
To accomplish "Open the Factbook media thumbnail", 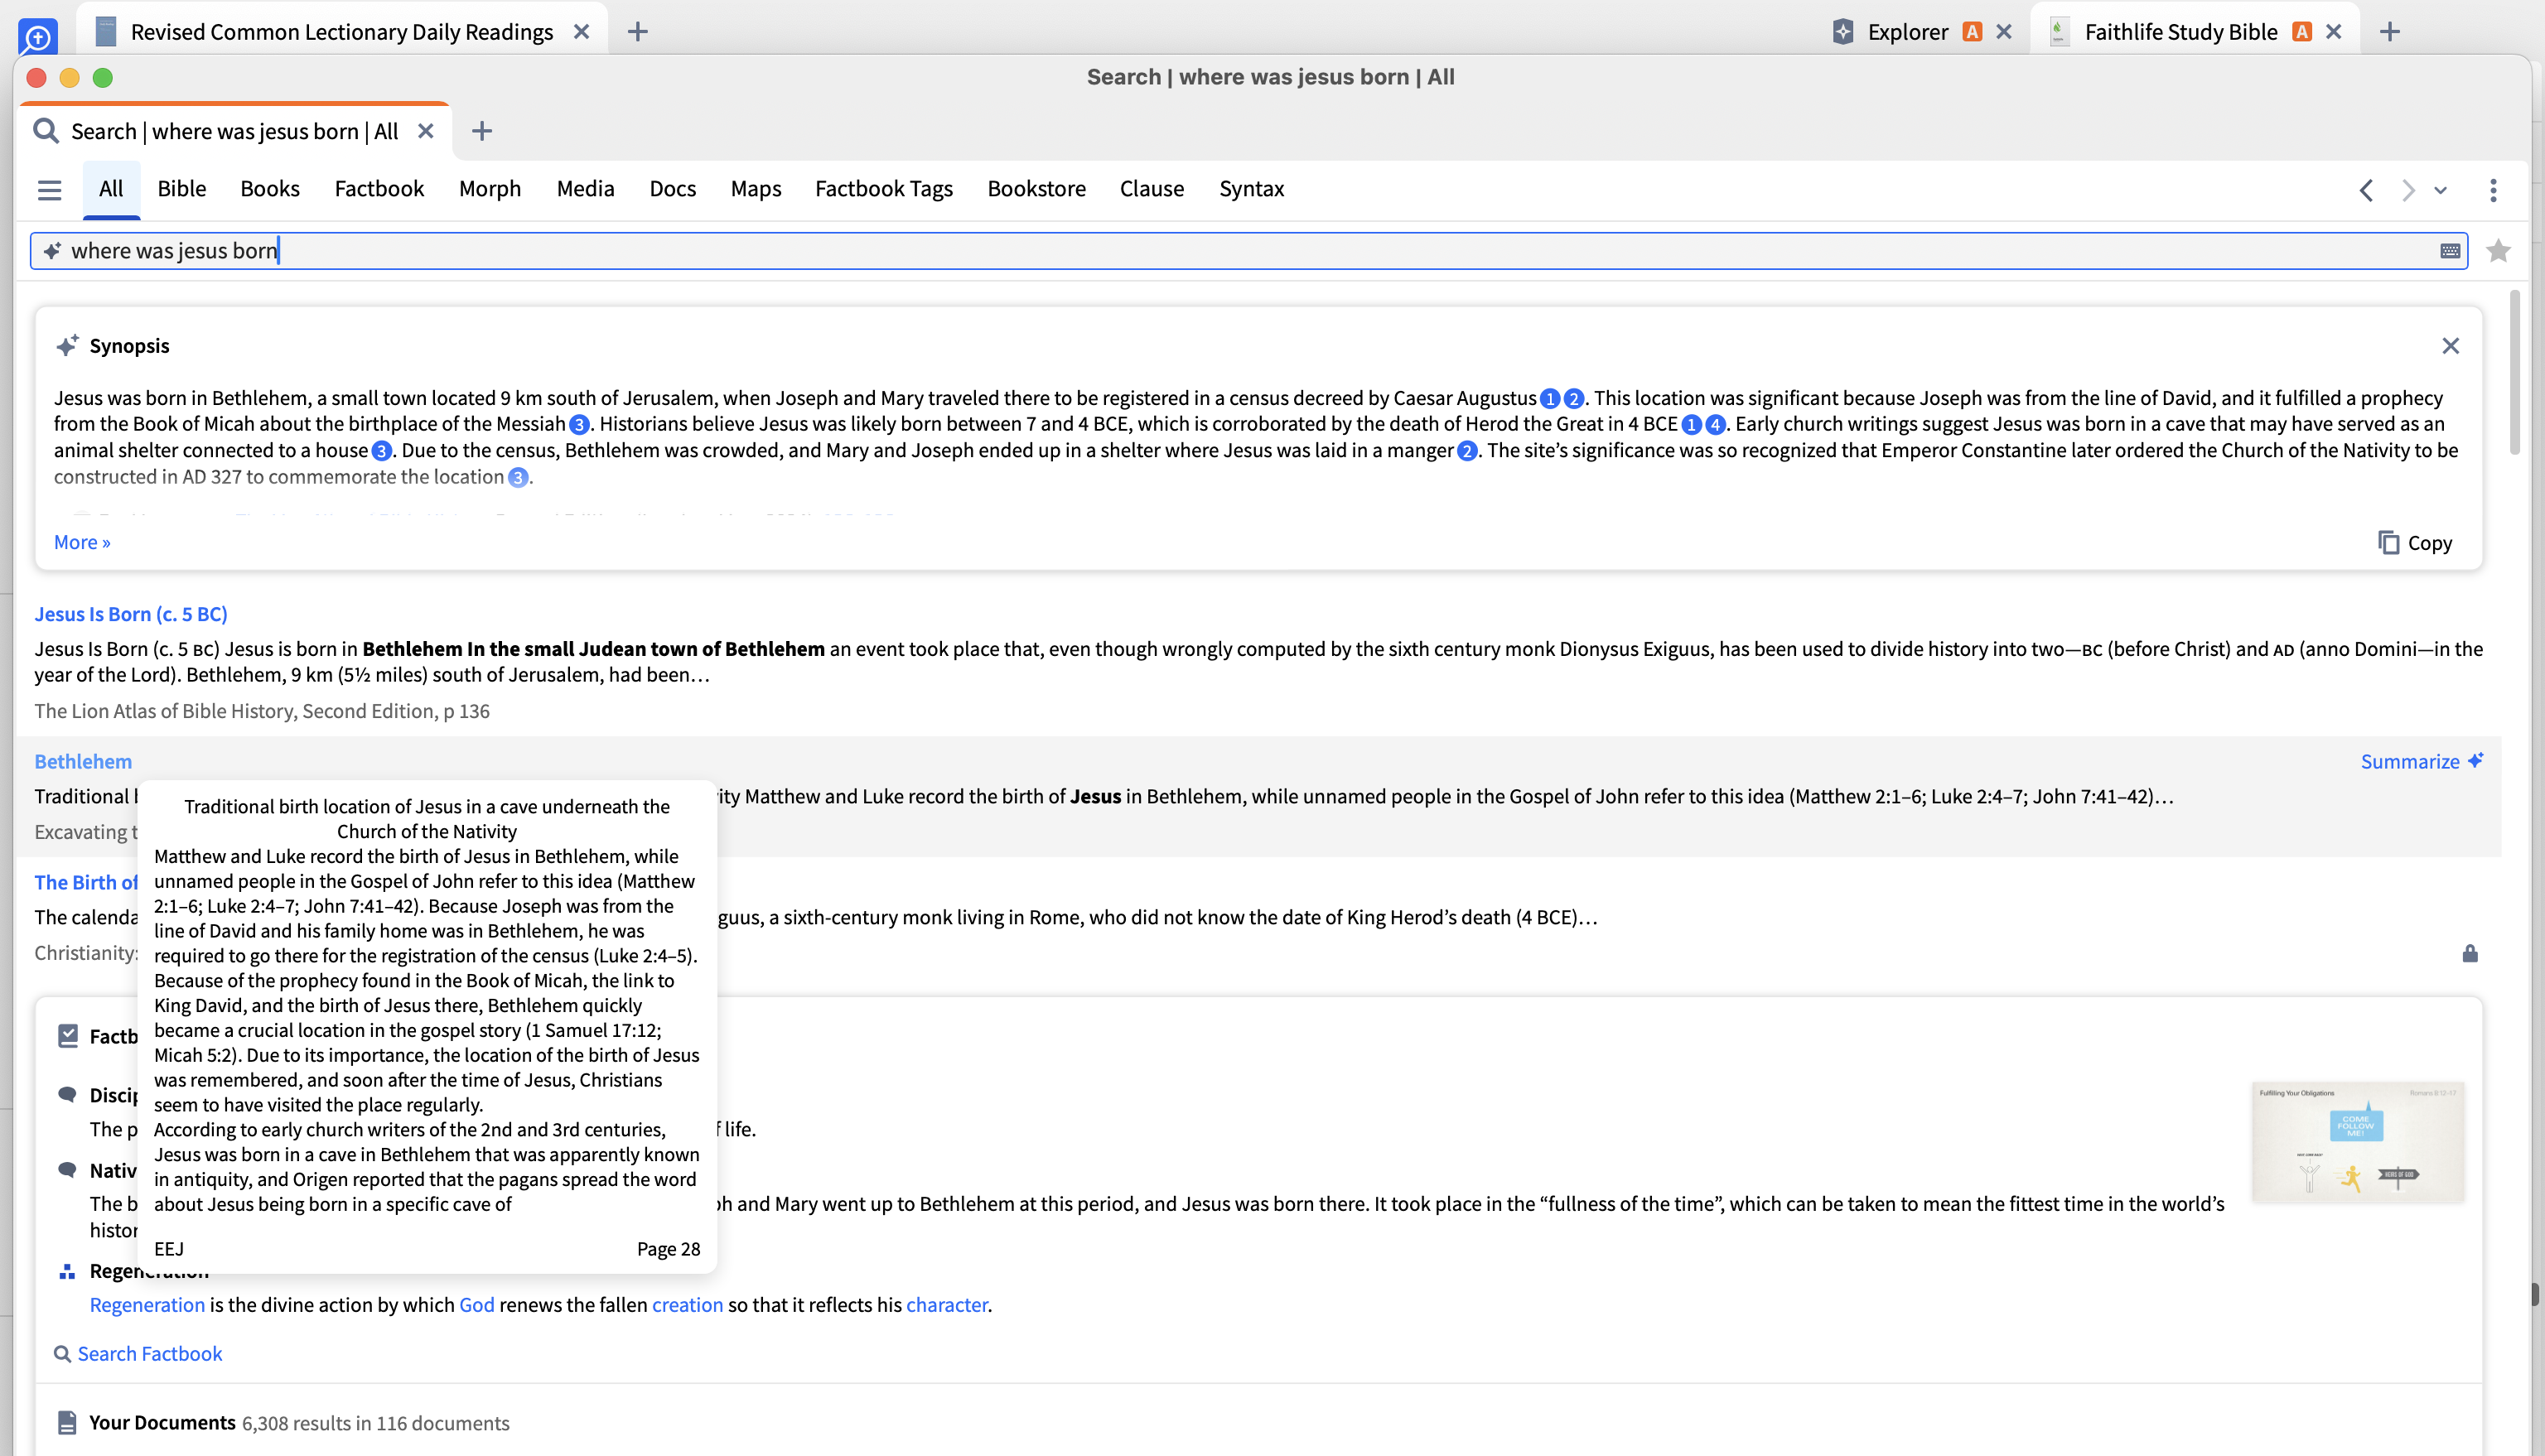I will (x=2357, y=1141).
